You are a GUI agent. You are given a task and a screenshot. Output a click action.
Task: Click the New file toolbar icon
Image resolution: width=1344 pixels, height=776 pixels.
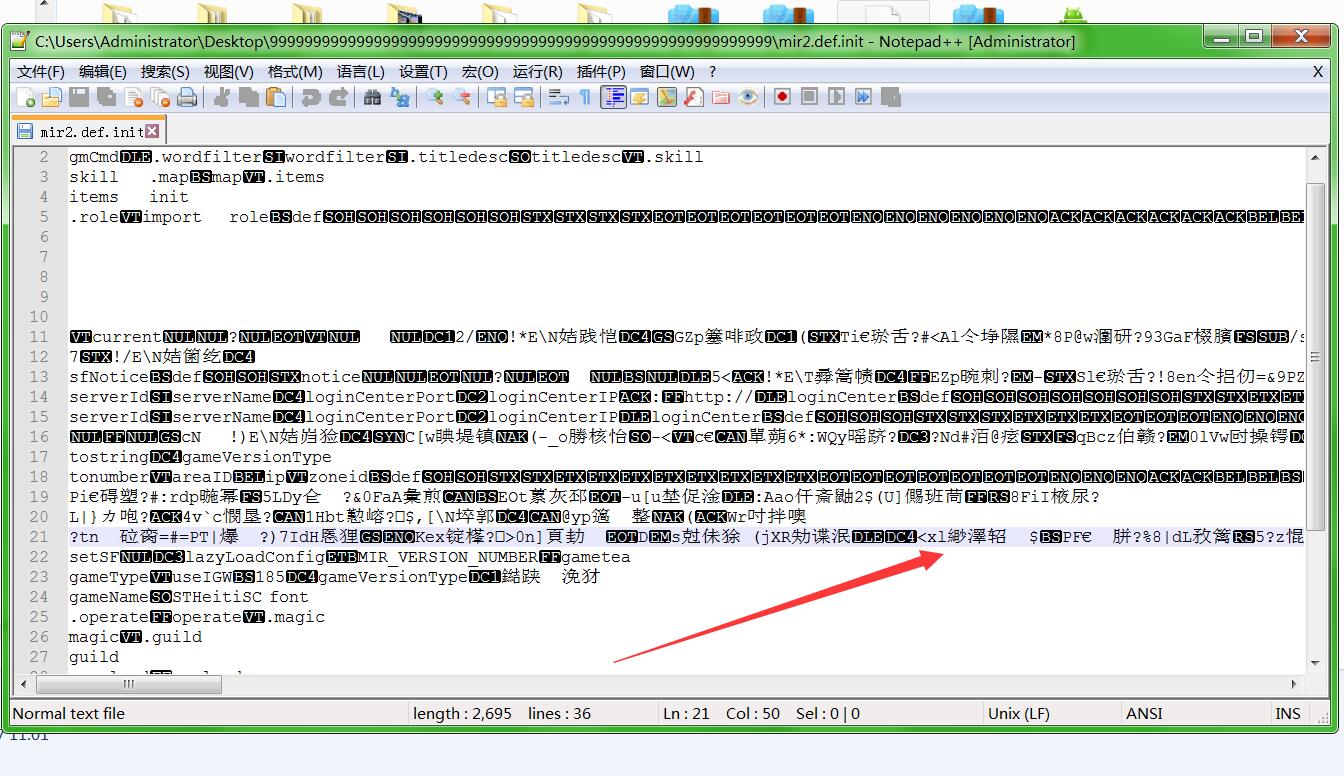click(26, 97)
